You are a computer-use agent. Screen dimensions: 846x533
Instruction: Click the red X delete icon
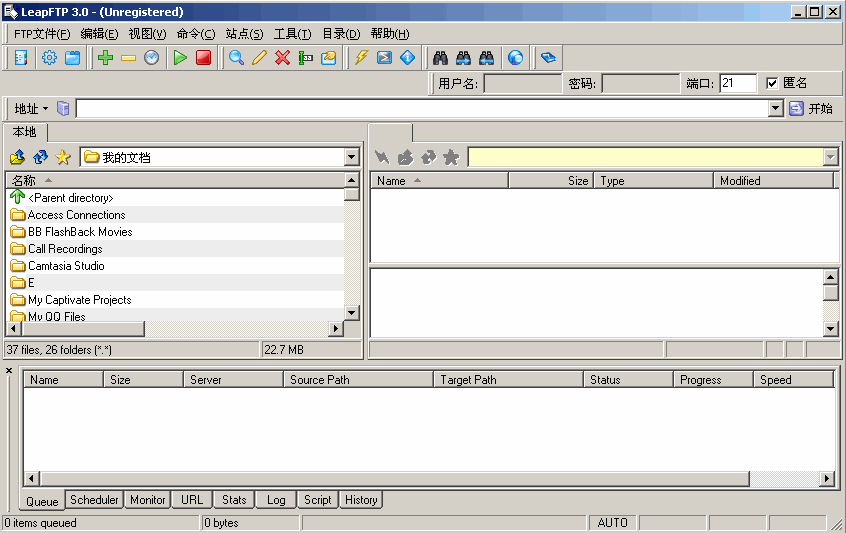point(282,58)
